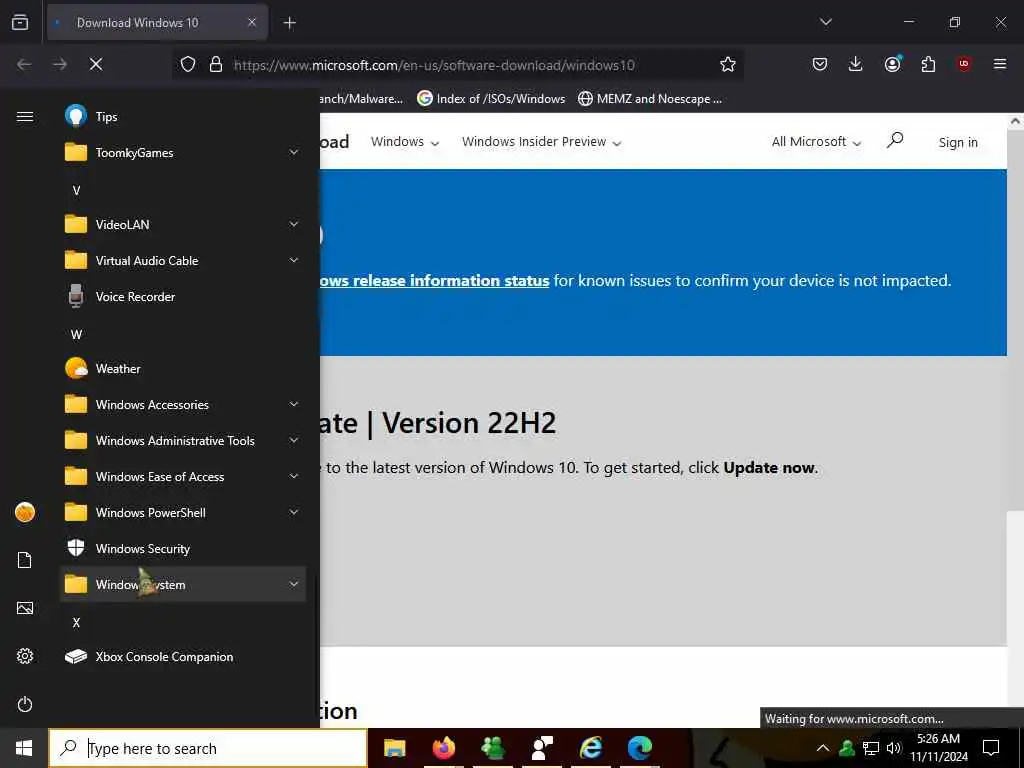1024x768 pixels.
Task: Launch Xbox Console Companion
Action: (x=183, y=656)
